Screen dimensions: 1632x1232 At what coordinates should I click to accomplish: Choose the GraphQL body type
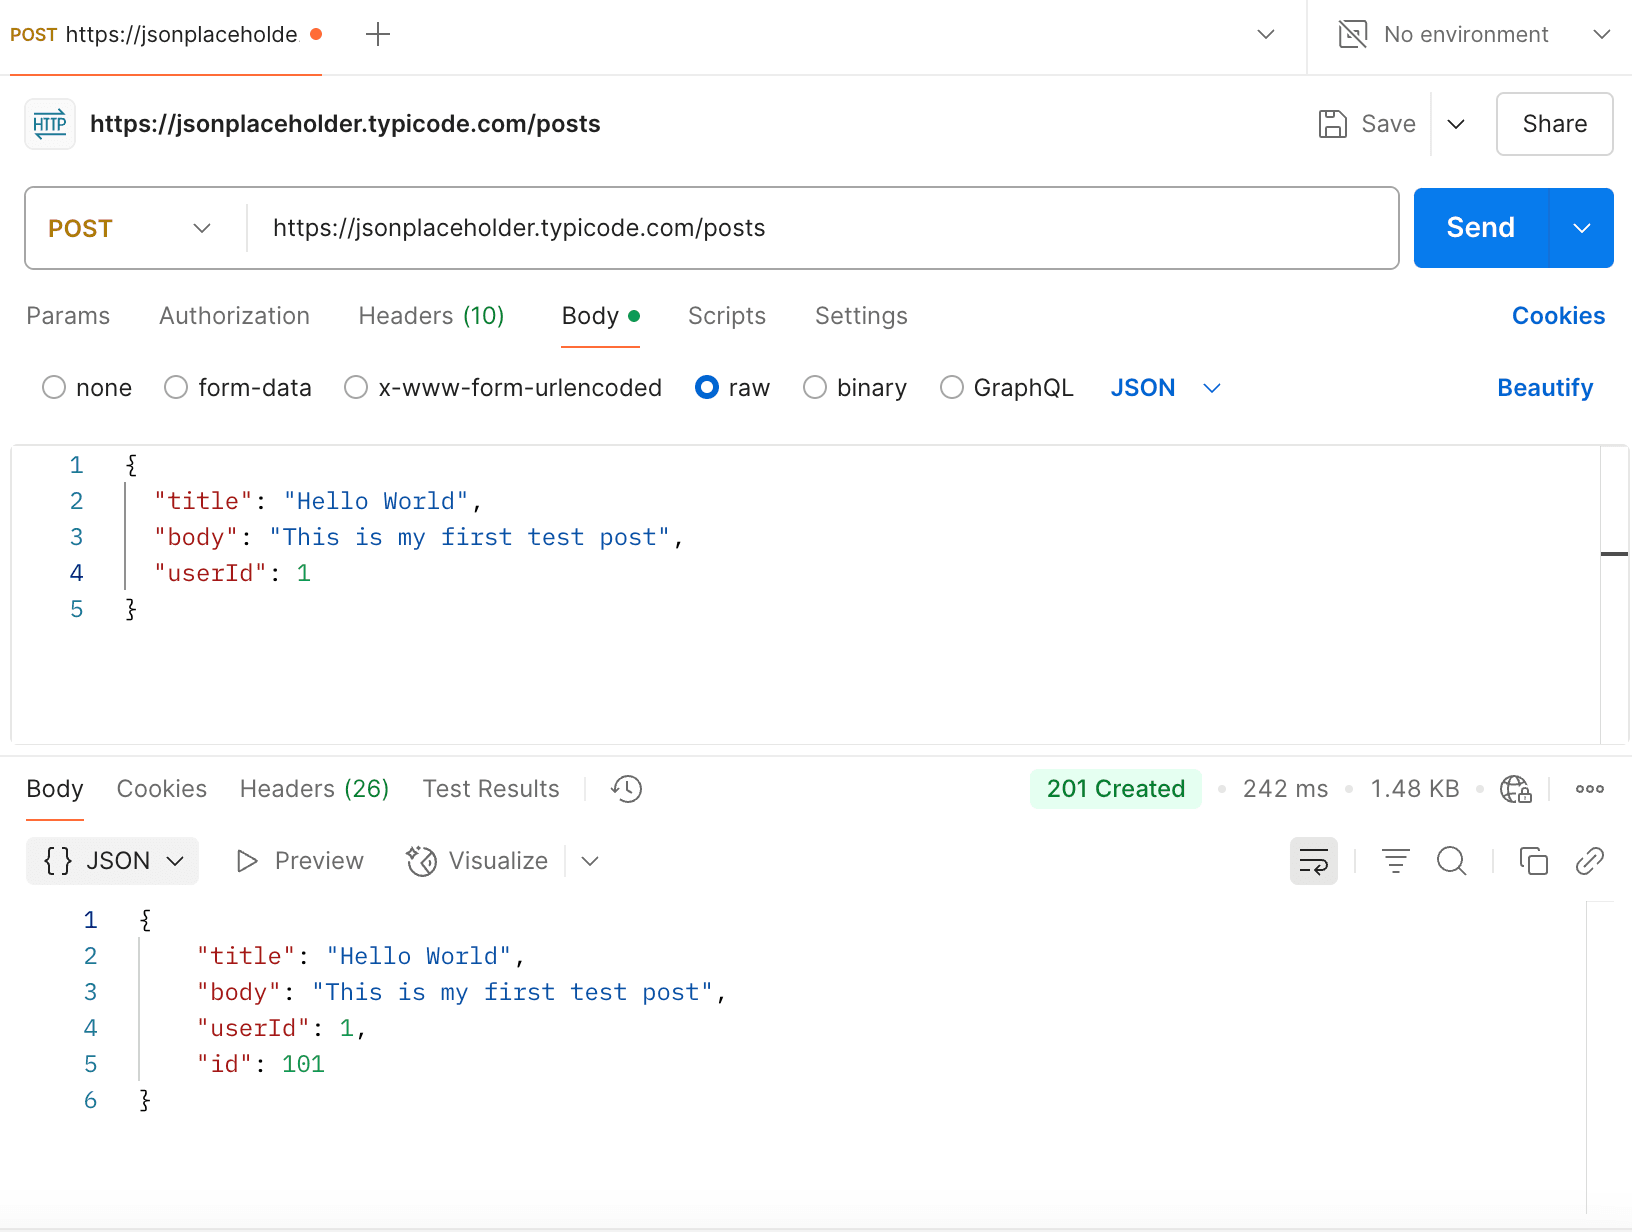[x=952, y=388]
